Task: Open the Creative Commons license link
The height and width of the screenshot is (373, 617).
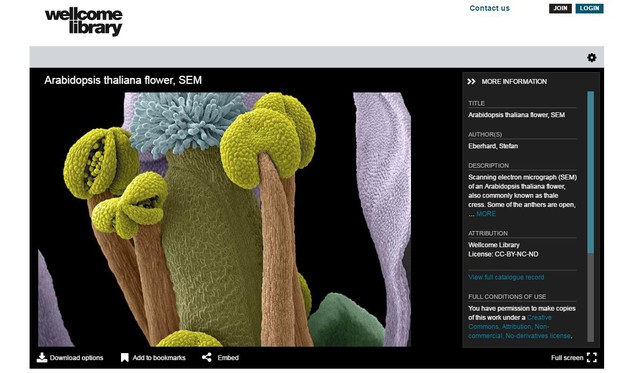Action: (519, 327)
